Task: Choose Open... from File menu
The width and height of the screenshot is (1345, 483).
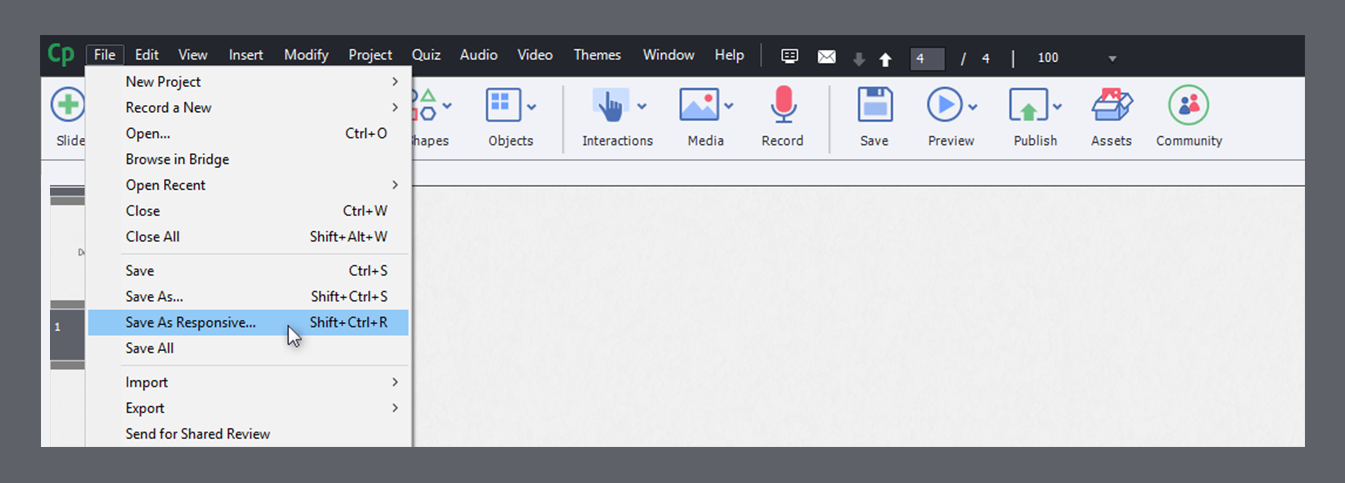Action: tap(248, 134)
